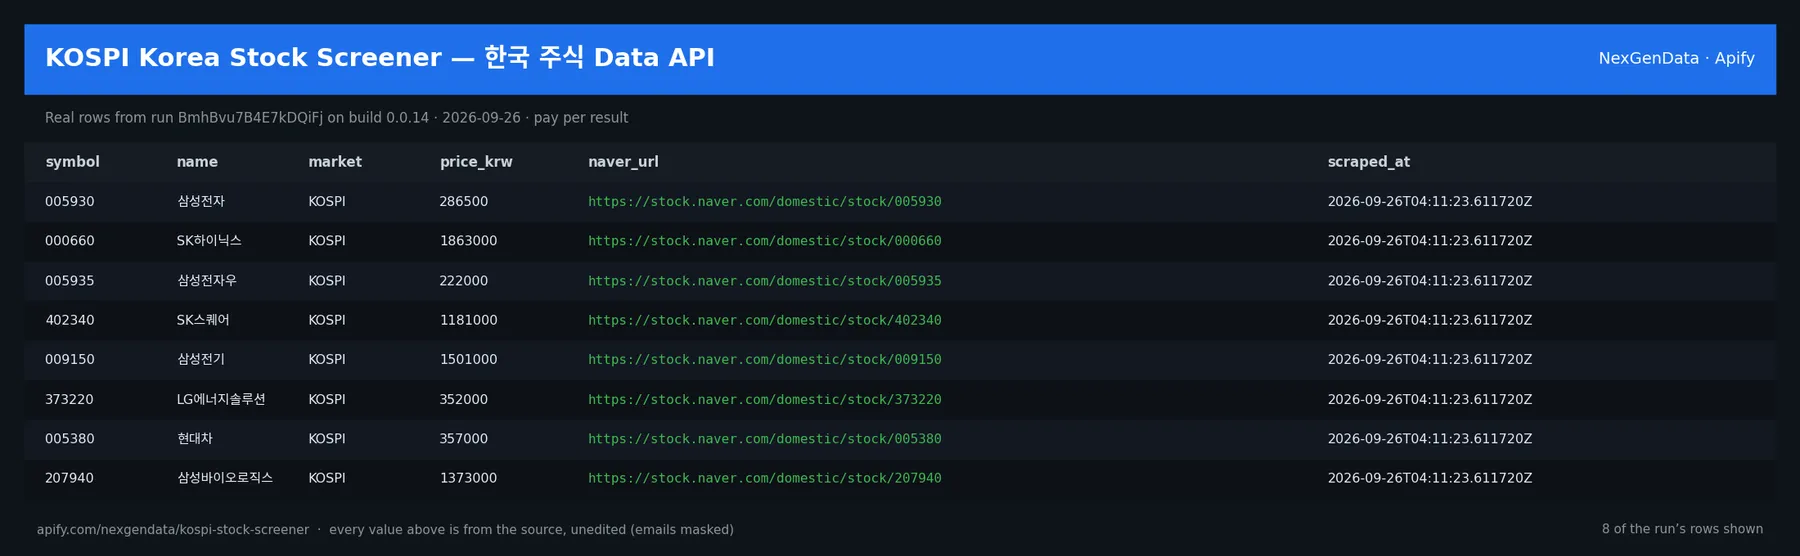Select price value 1181000
Screen dimensions: 1800x556
468,320
